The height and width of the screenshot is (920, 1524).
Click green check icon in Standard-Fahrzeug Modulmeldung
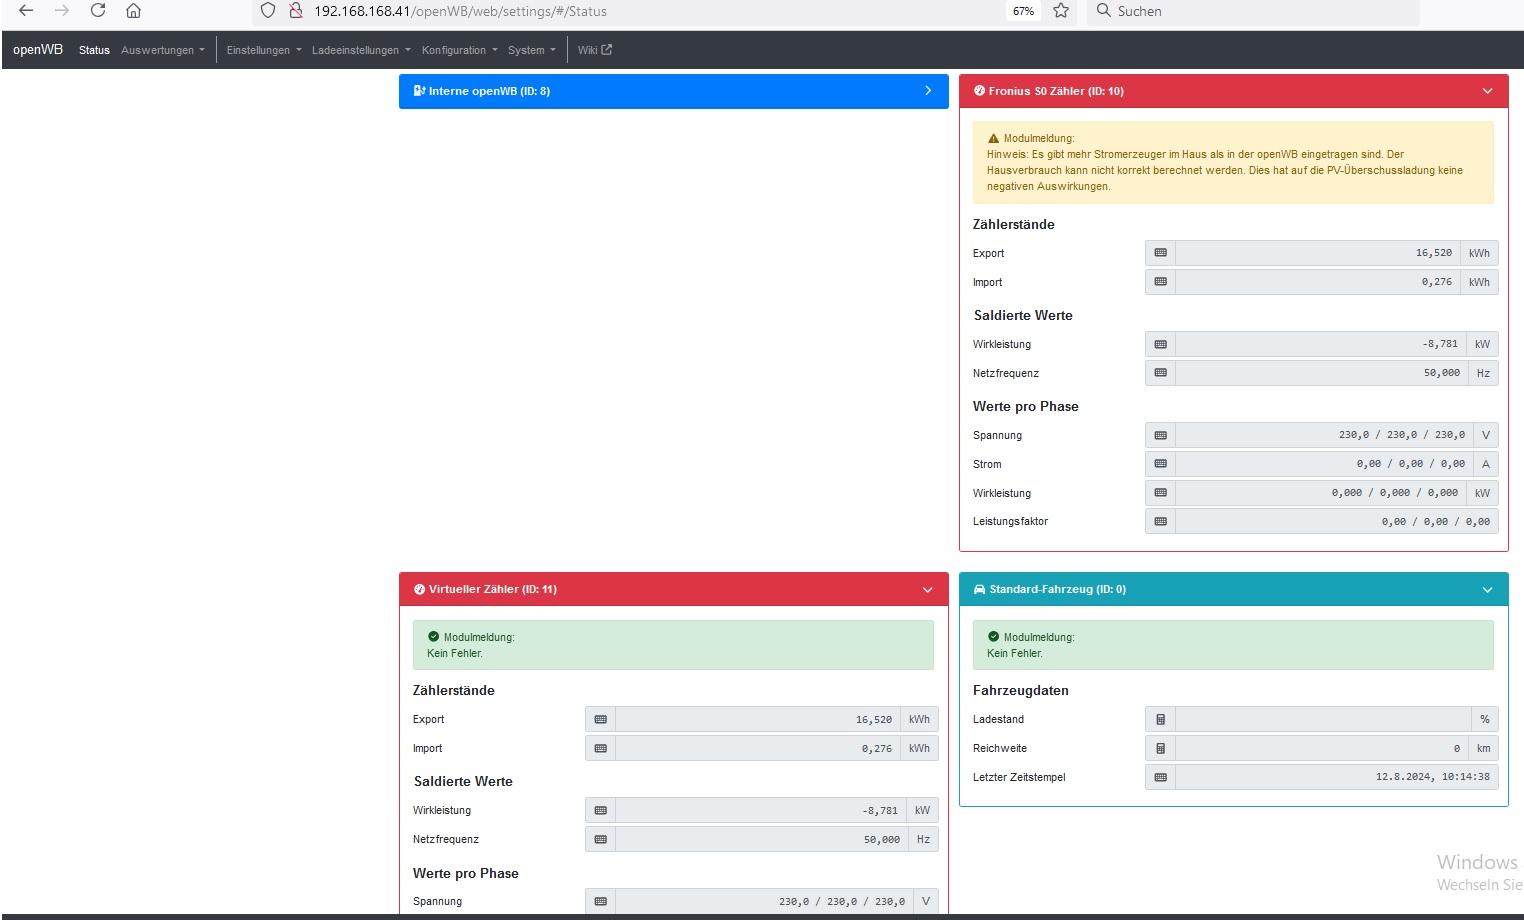coord(993,637)
